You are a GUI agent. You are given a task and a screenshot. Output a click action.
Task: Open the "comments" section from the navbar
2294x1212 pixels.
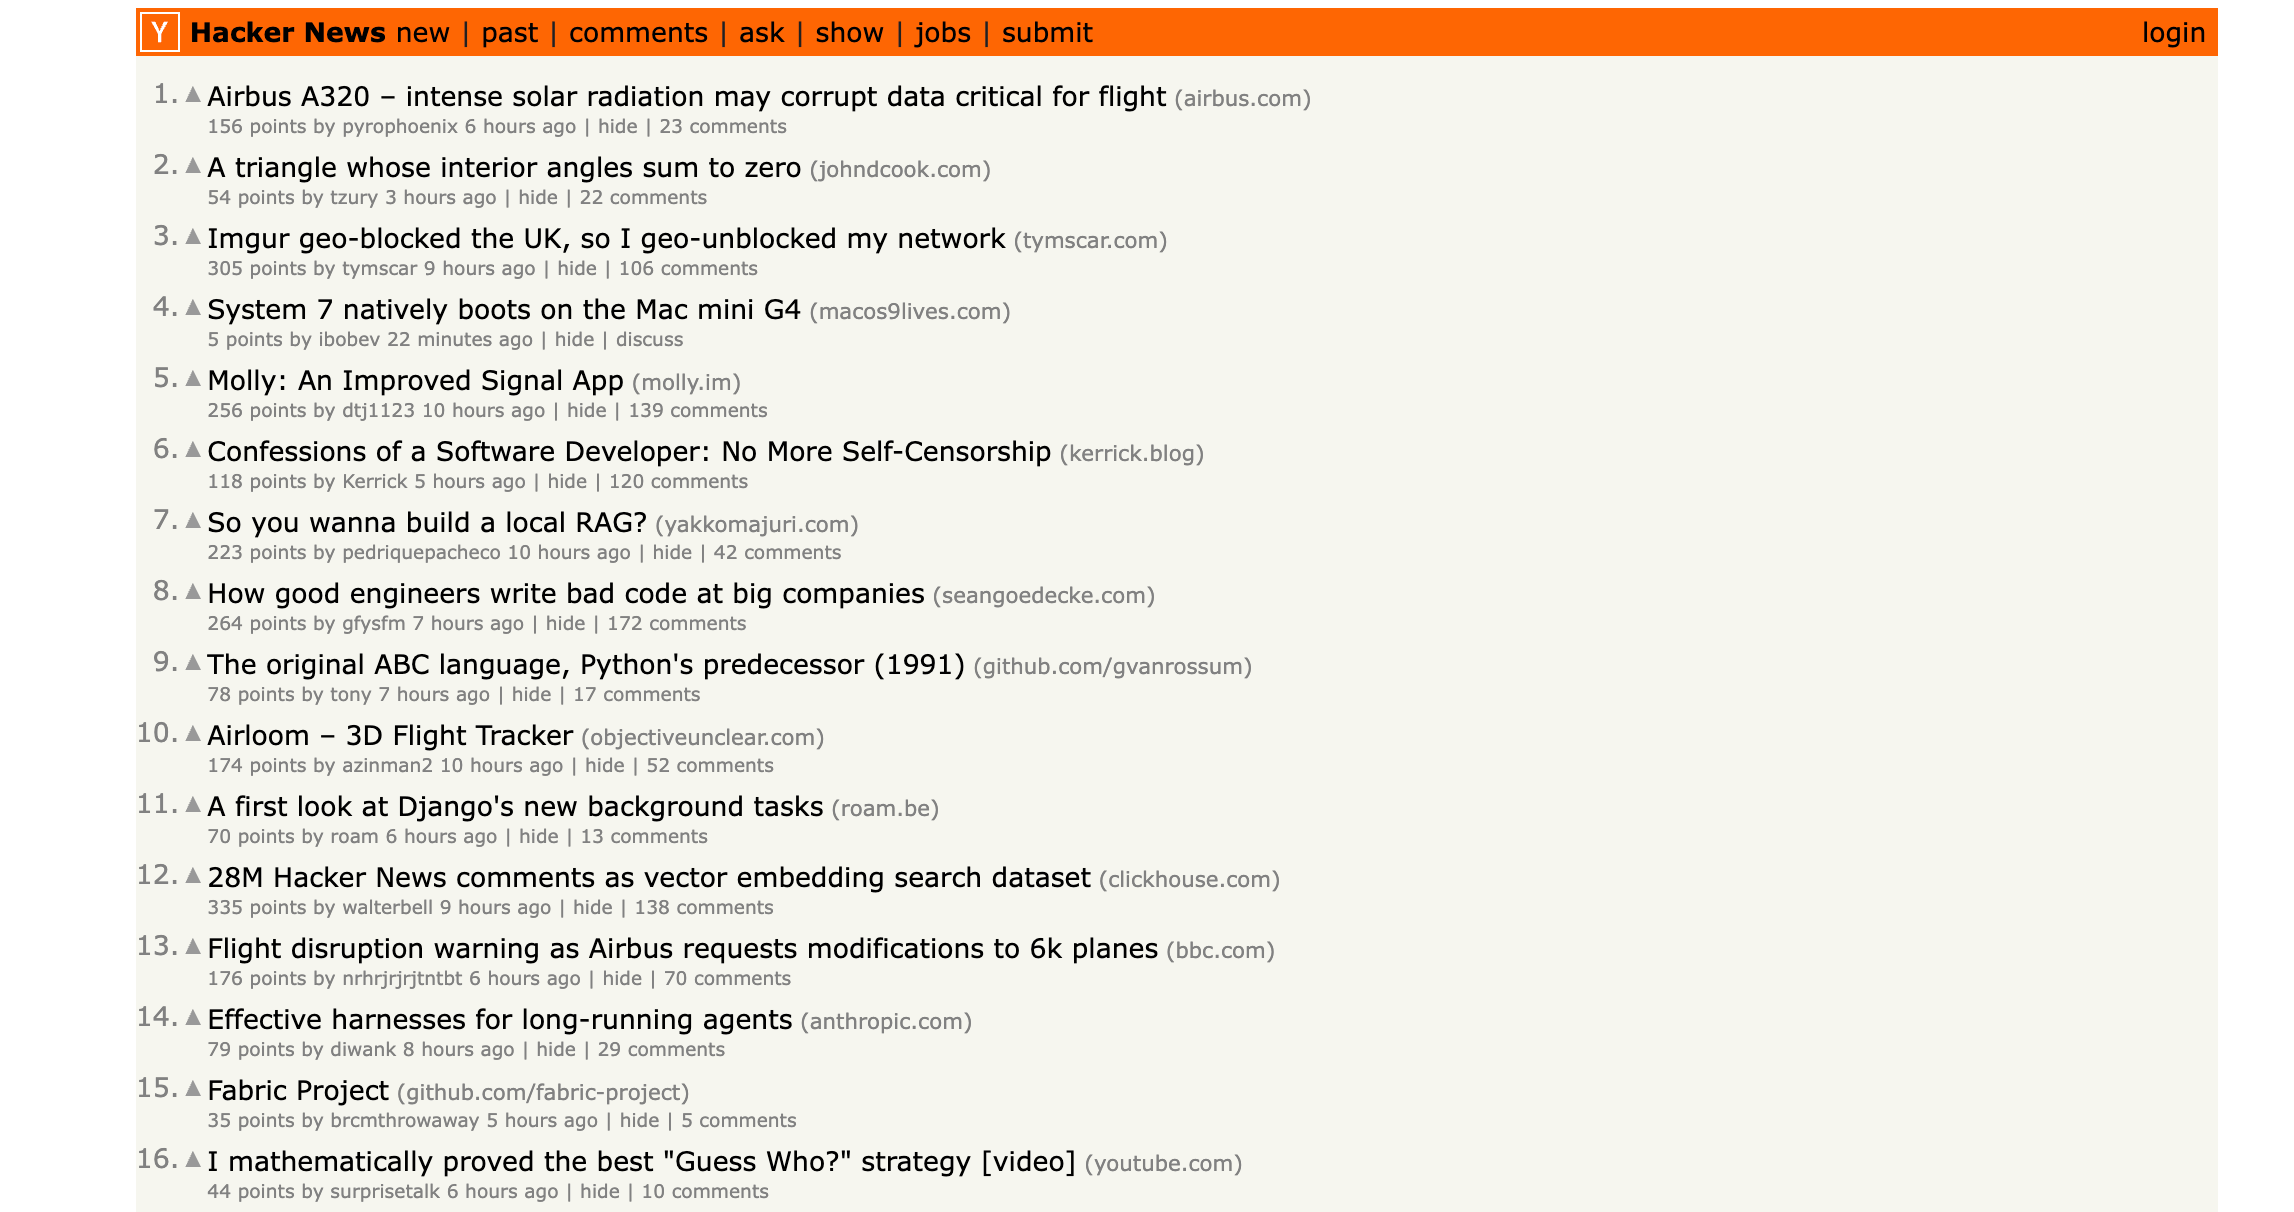click(639, 31)
